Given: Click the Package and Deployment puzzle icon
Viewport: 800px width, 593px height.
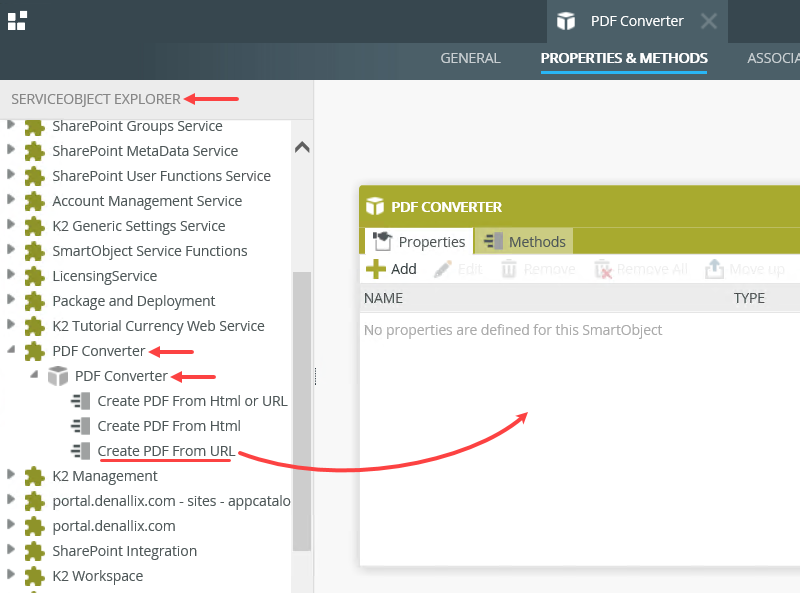Looking at the screenshot, I should [35, 302].
